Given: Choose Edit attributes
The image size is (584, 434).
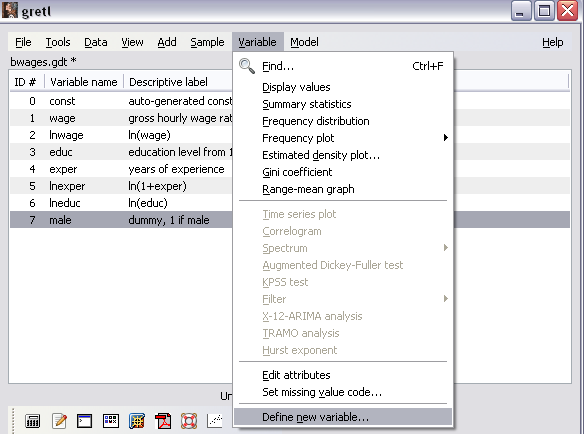Looking at the screenshot, I should tap(343, 375).
